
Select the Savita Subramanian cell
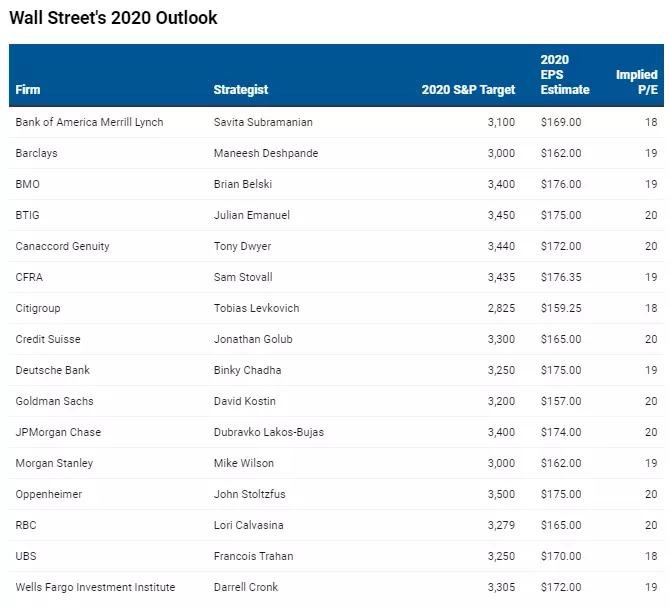pos(263,122)
